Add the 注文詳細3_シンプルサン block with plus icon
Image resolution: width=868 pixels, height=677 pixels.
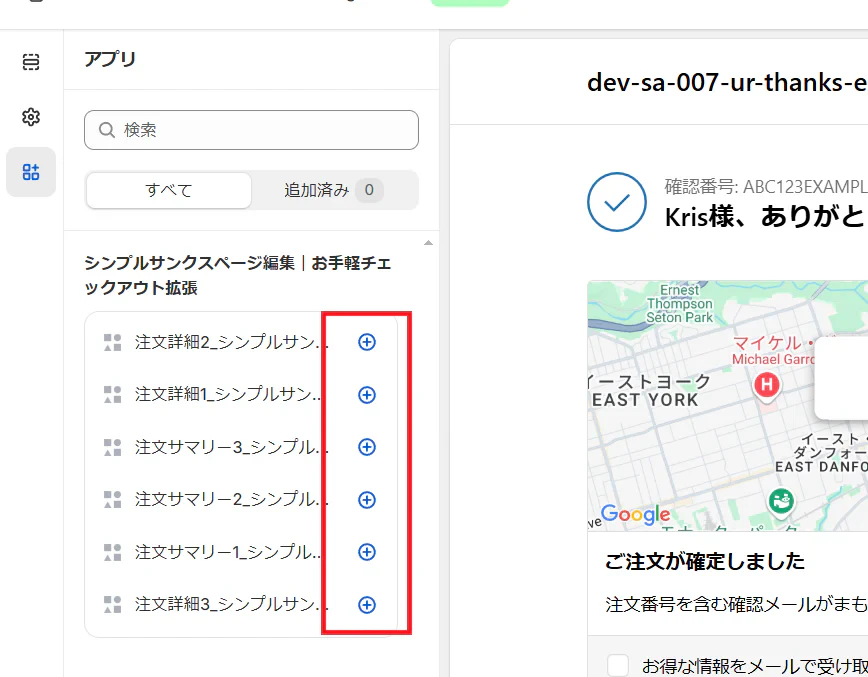pyautogui.click(x=366, y=604)
